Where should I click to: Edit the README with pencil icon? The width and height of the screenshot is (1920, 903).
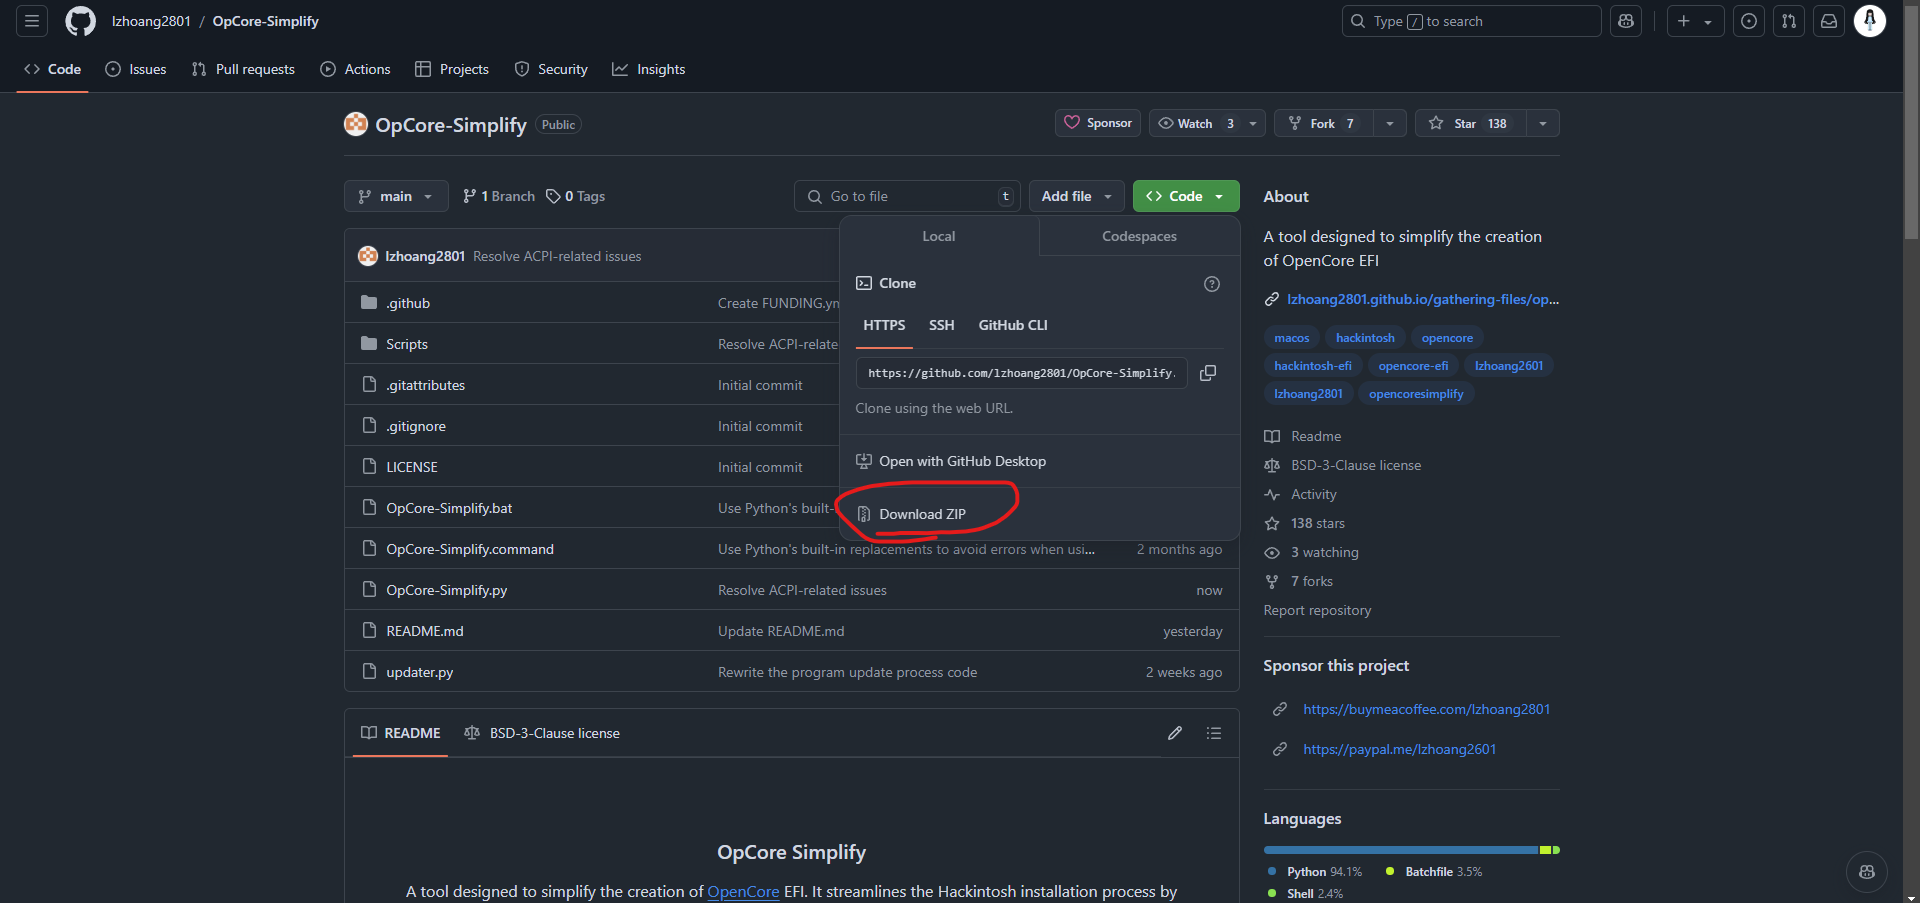[x=1175, y=733]
